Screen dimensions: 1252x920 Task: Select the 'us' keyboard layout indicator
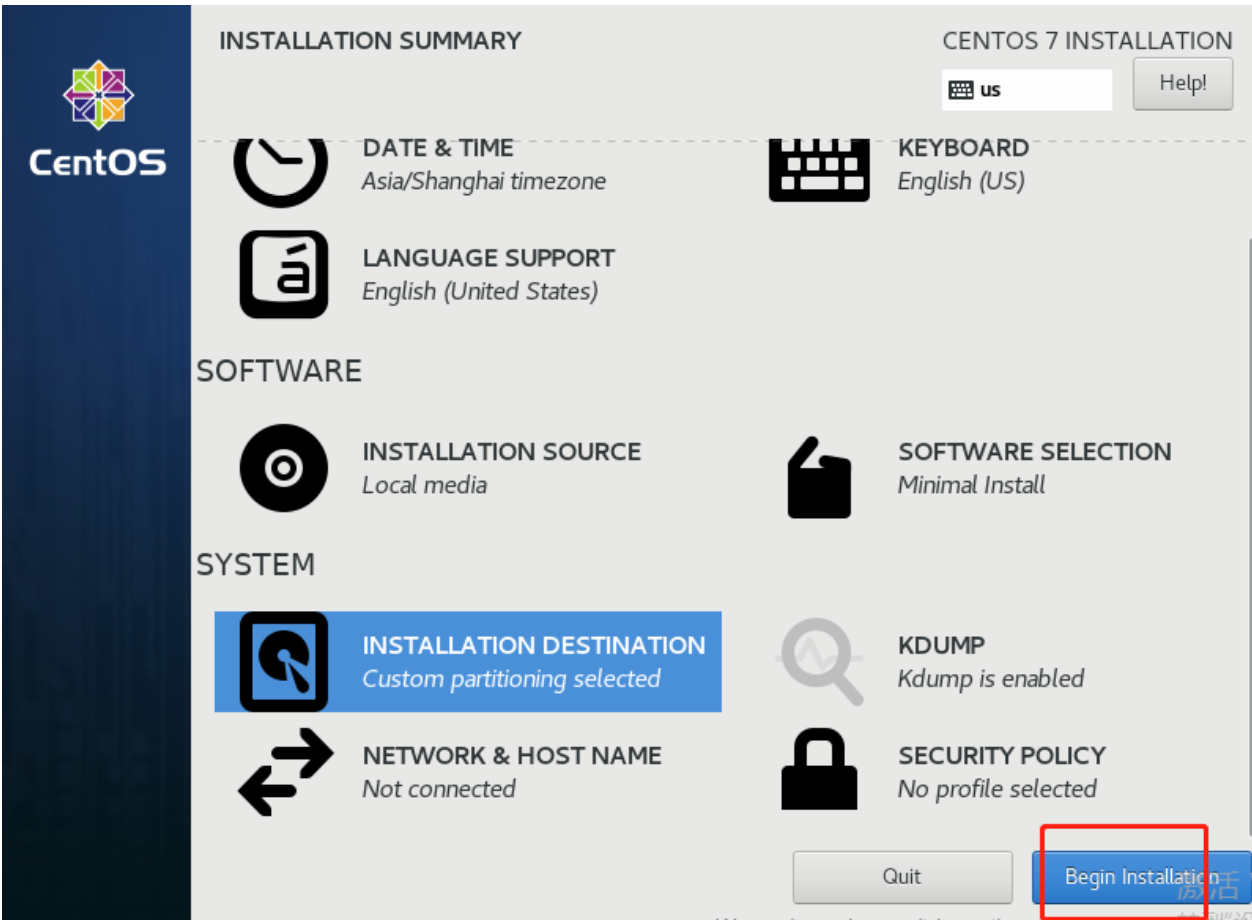(x=1027, y=90)
